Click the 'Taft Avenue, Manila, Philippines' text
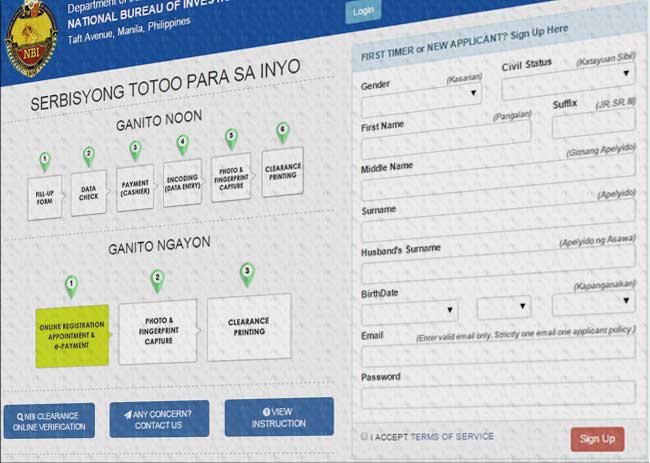 pyautogui.click(x=129, y=30)
